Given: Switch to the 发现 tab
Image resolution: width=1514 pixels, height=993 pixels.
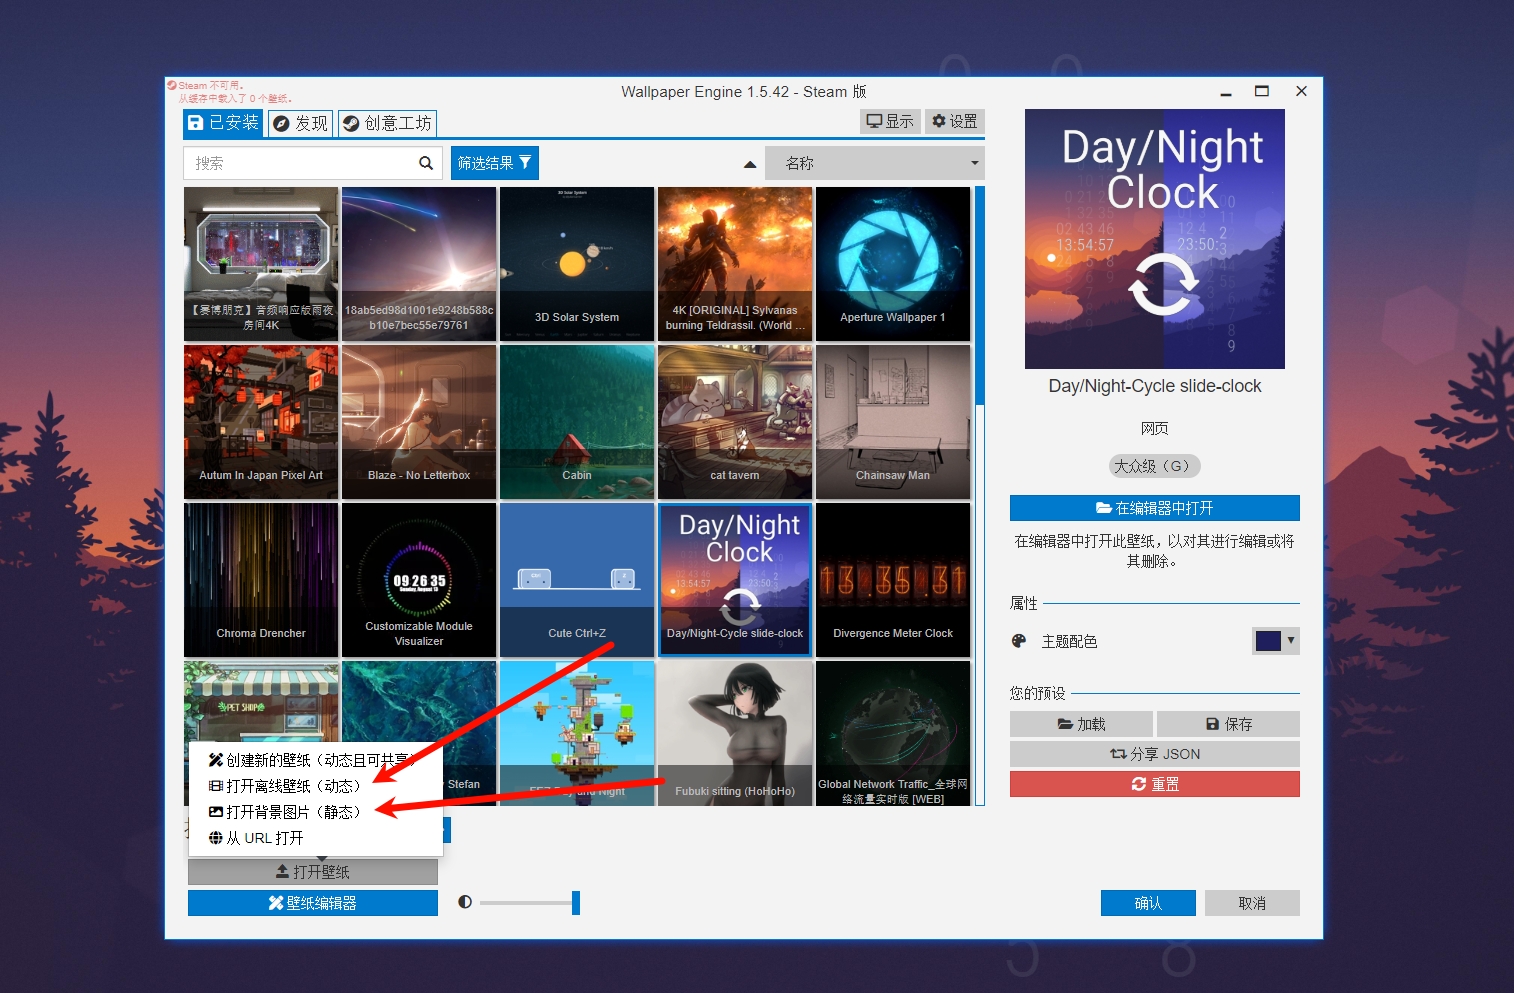Looking at the screenshot, I should (x=300, y=123).
